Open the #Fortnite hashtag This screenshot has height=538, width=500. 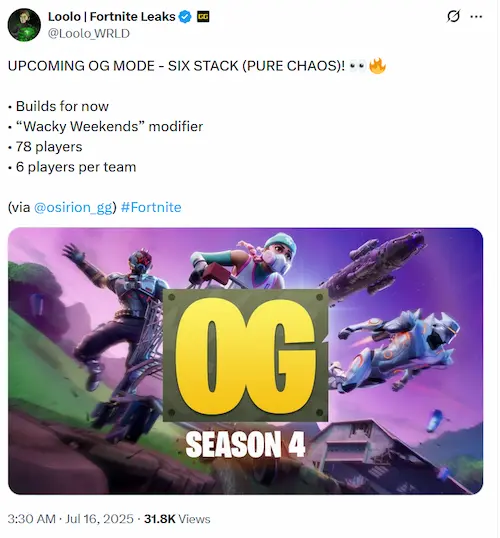coord(151,207)
